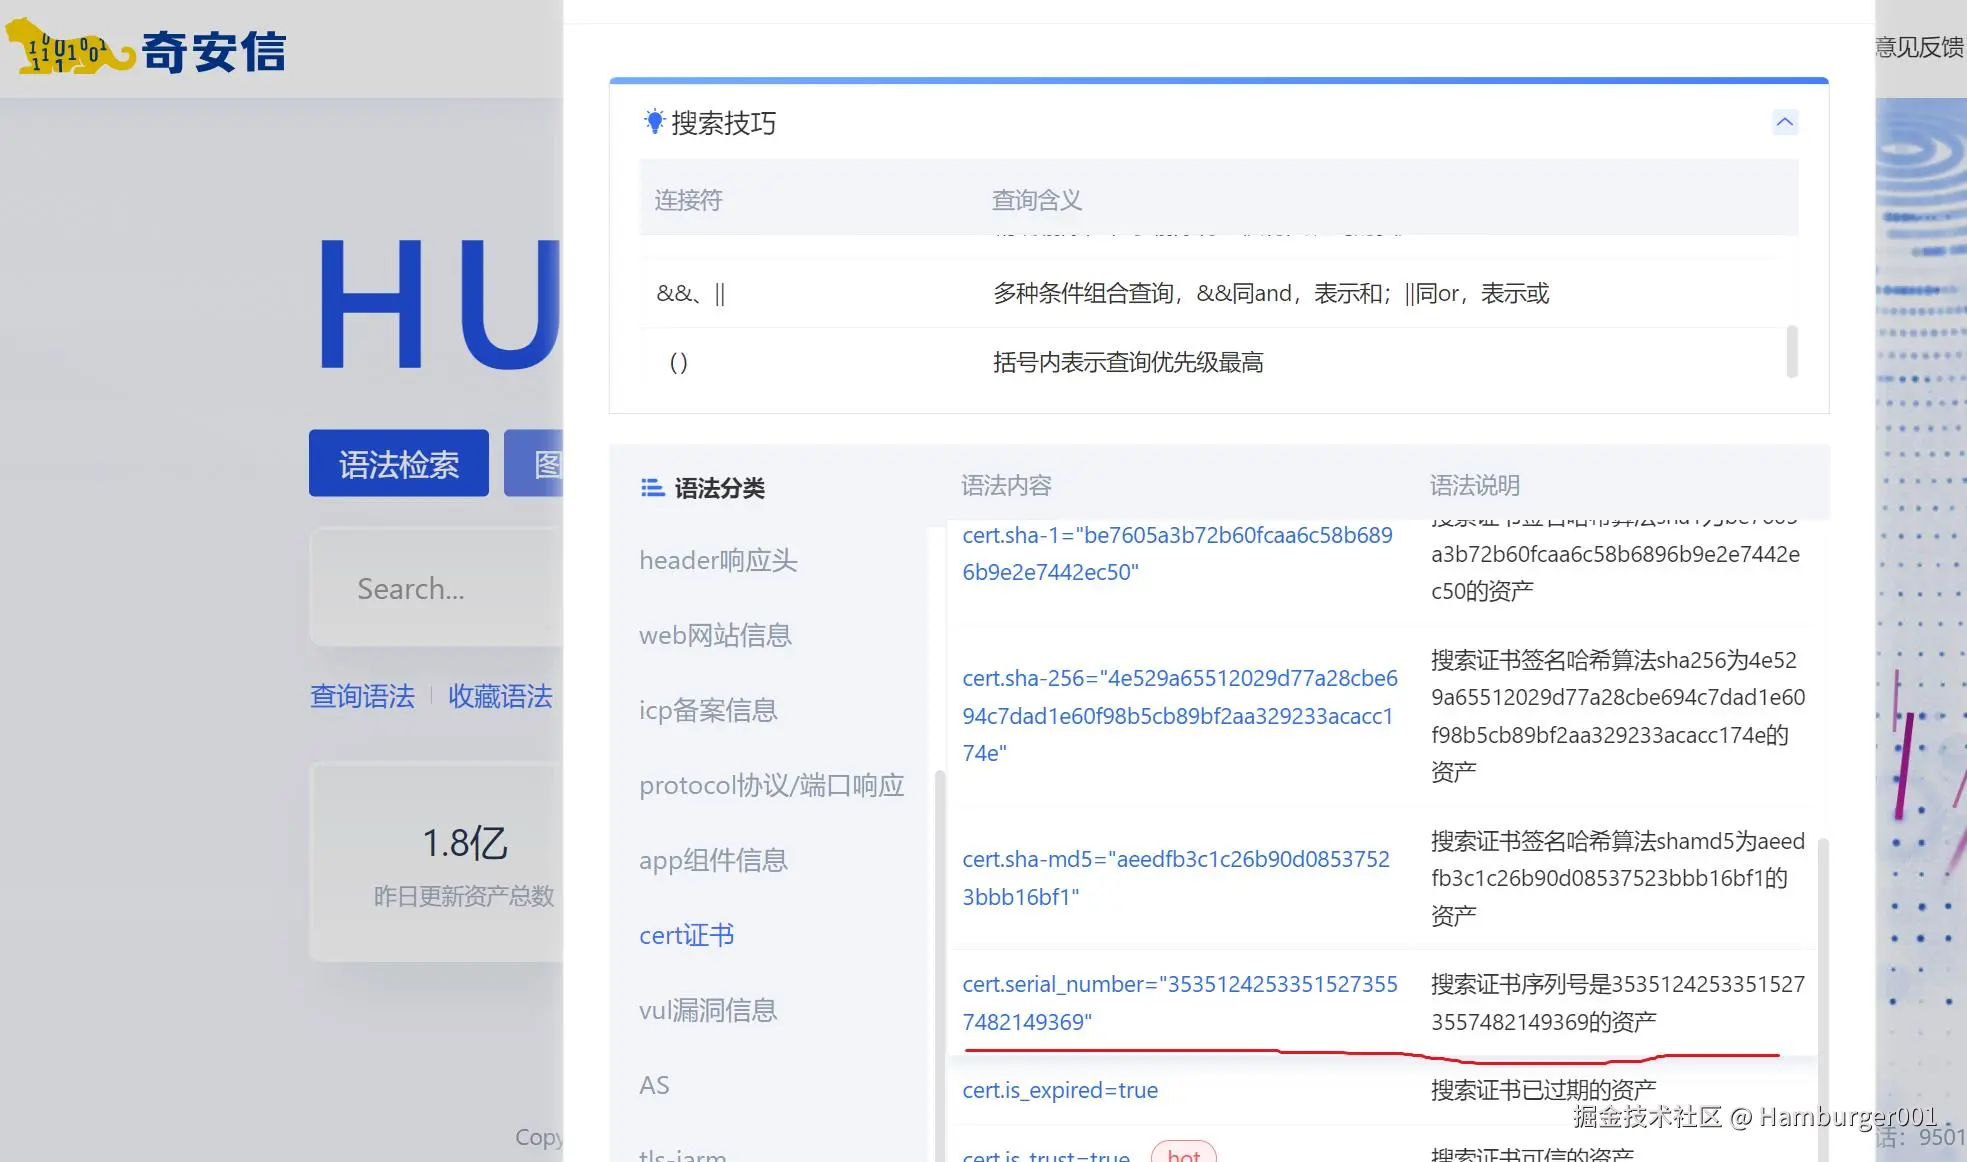Viewport: 1967px width, 1162px height.
Task: Collapse the 搜索技巧 panel with the chevron
Action: tap(1786, 121)
